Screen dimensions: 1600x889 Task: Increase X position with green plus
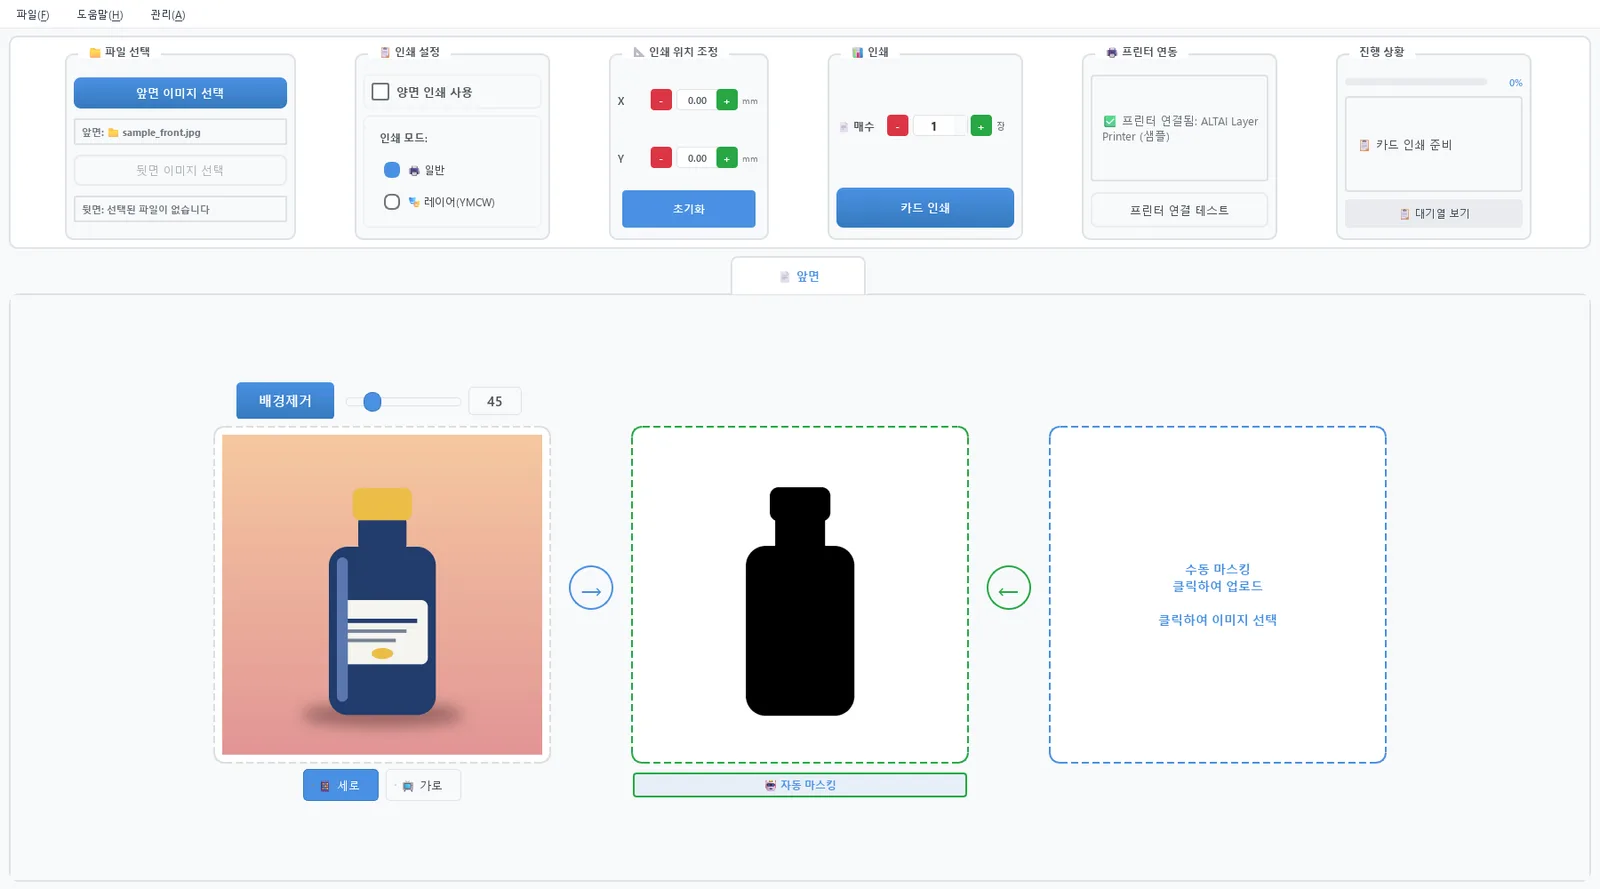tap(727, 100)
